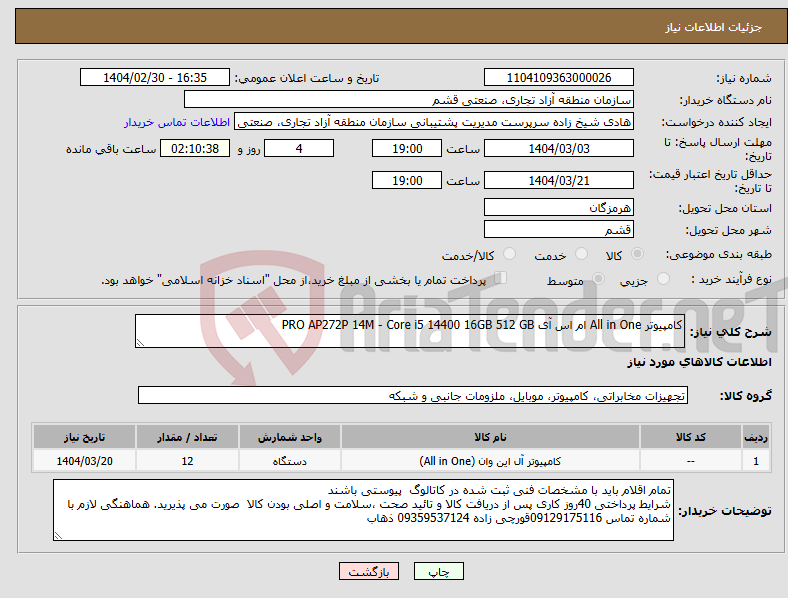Select the جزیی purchase type radio
This screenshot has height=598, width=788.
(663, 279)
